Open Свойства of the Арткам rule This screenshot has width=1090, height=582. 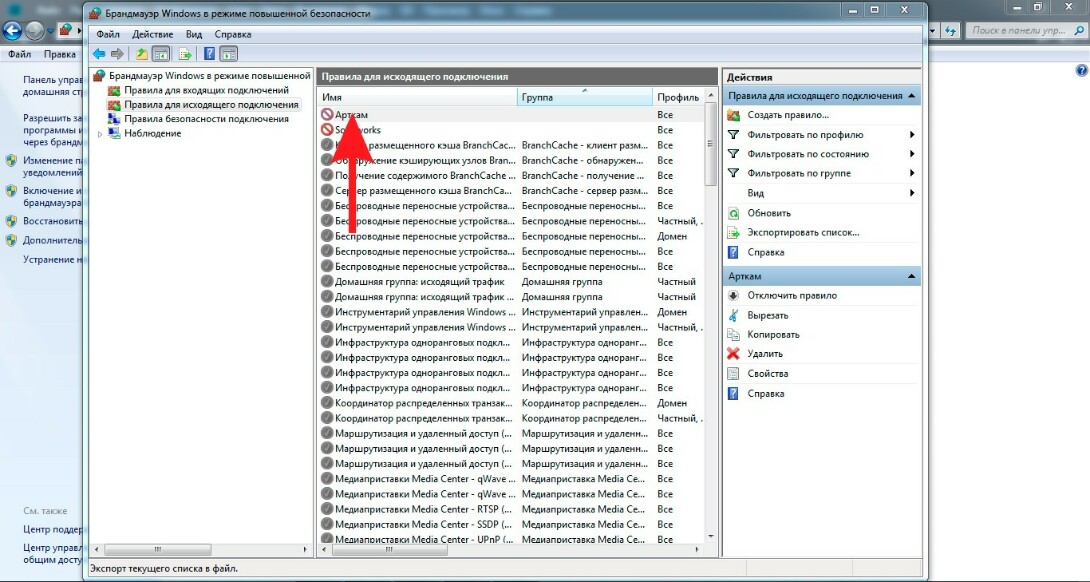click(767, 373)
